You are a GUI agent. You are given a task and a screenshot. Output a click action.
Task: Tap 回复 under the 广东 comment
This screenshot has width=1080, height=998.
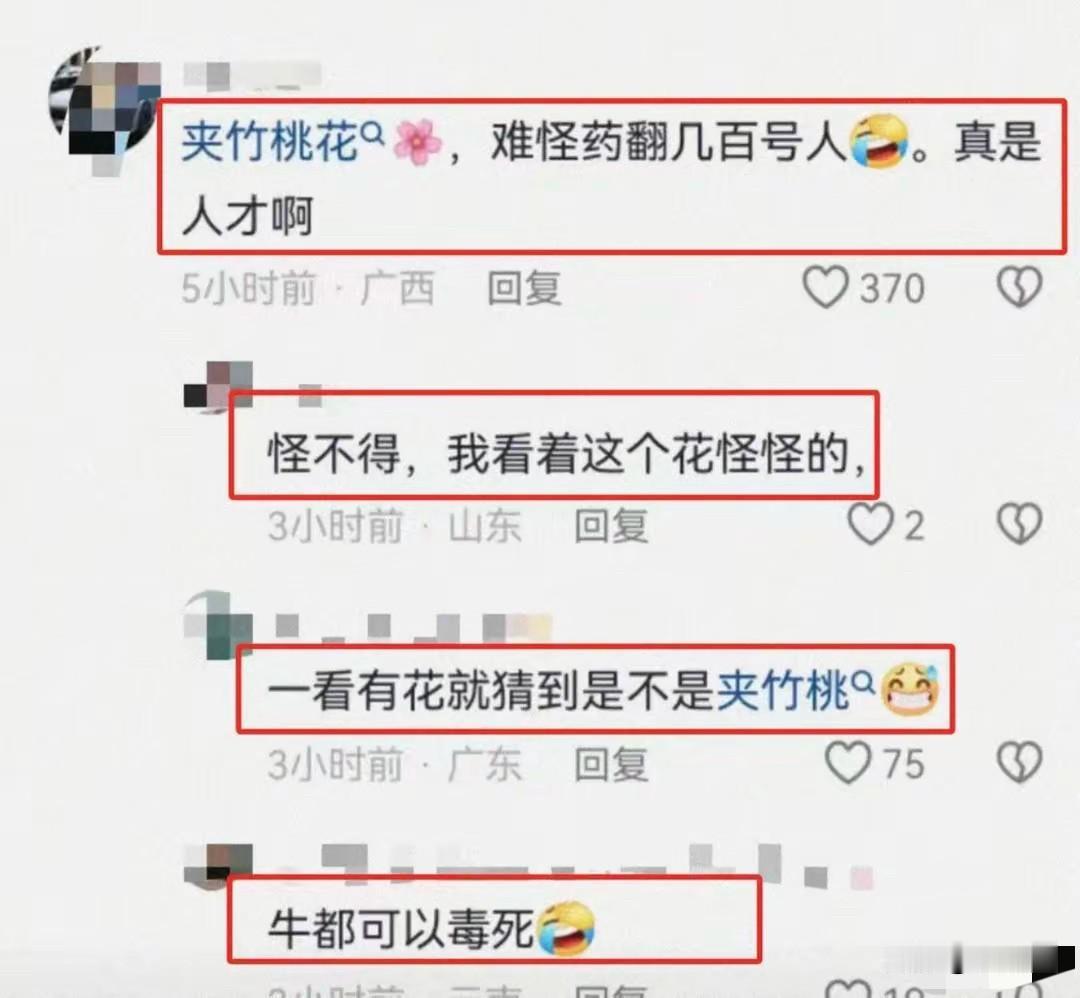(x=612, y=764)
